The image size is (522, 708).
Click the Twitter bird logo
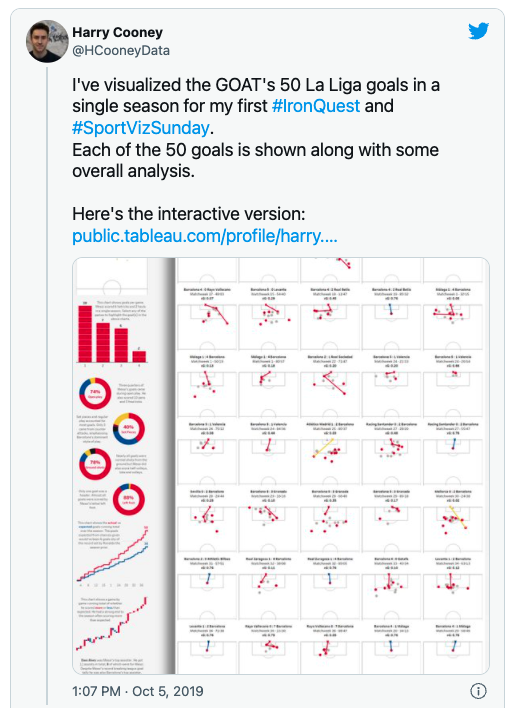478,31
